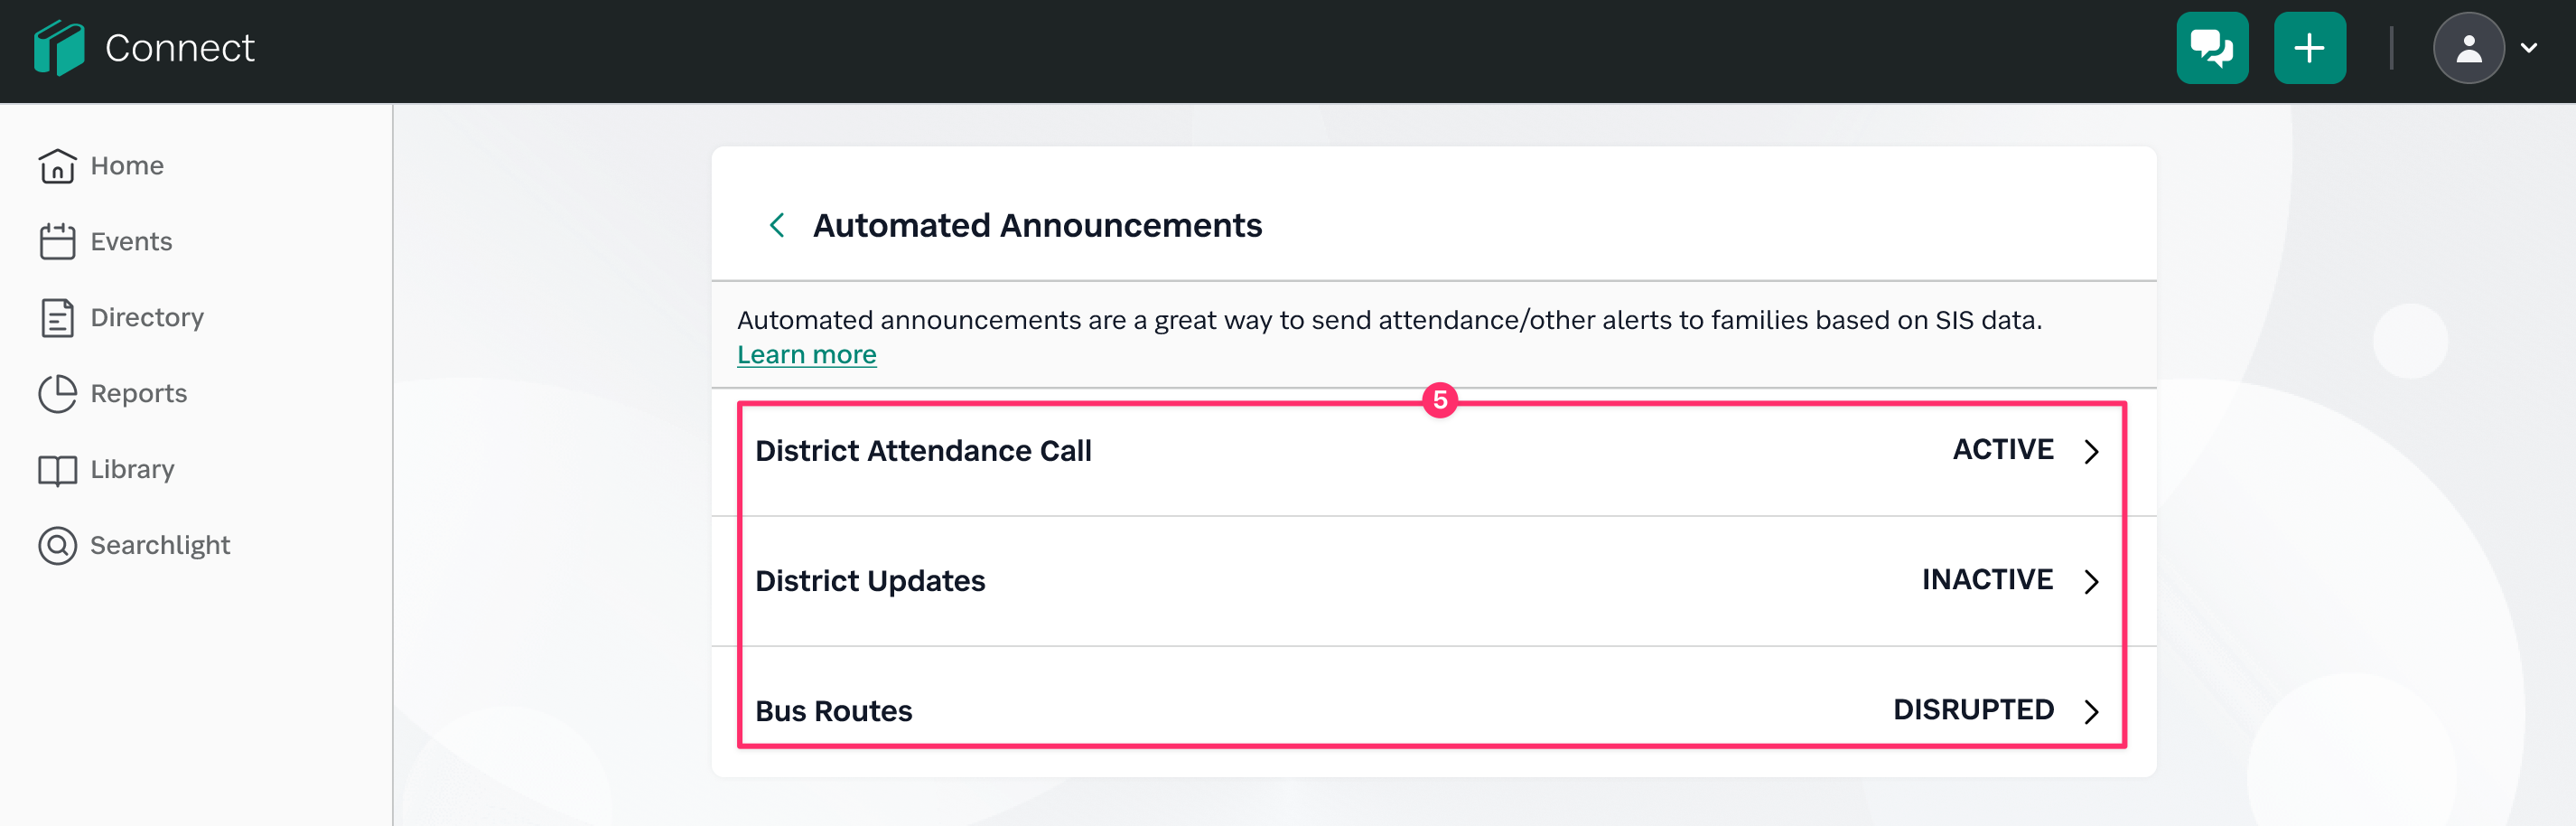Click the Searchlight magnifier icon
This screenshot has height=826, width=2576.
[x=57, y=546]
